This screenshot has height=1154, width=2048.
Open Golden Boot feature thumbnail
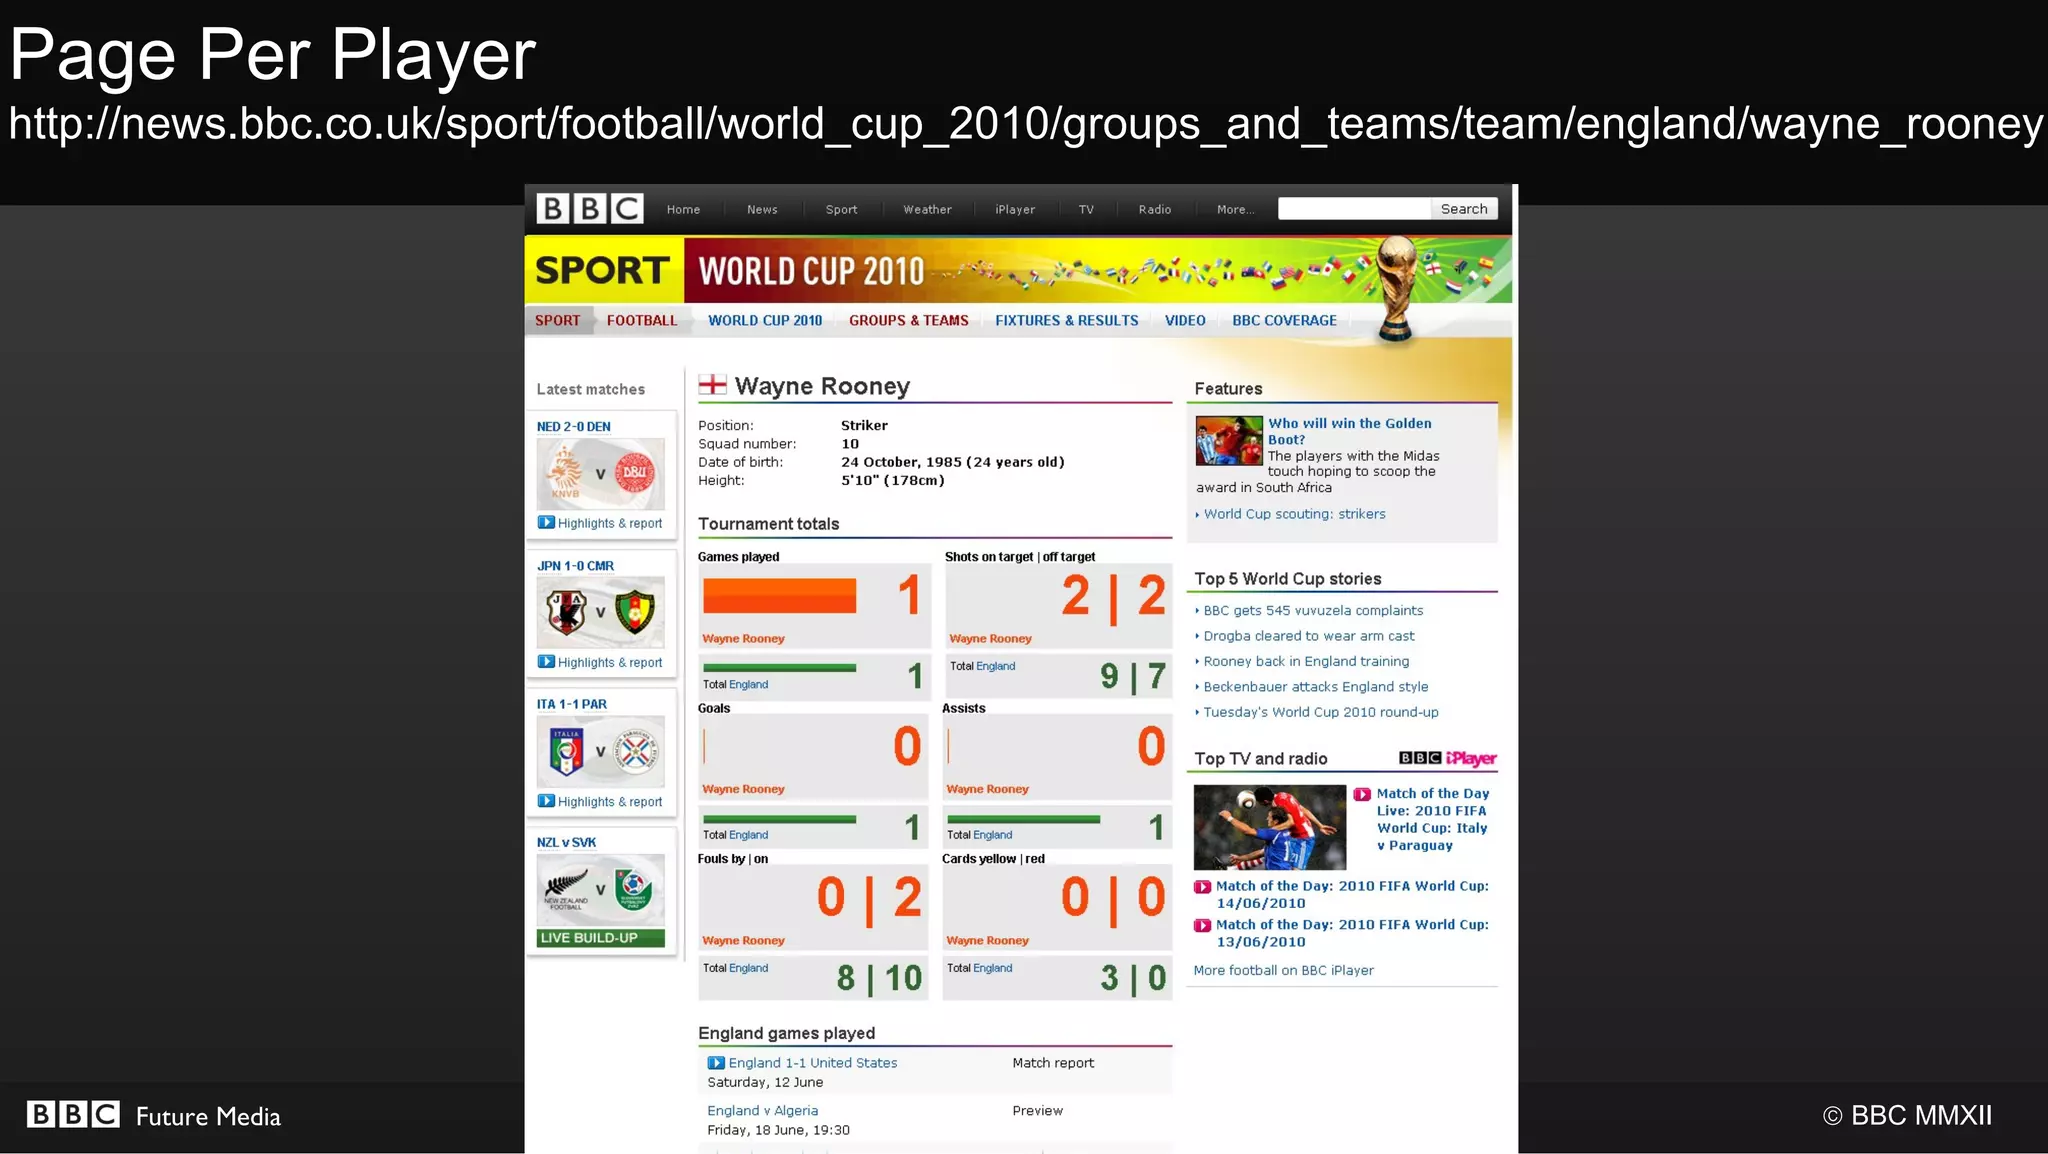point(1229,440)
